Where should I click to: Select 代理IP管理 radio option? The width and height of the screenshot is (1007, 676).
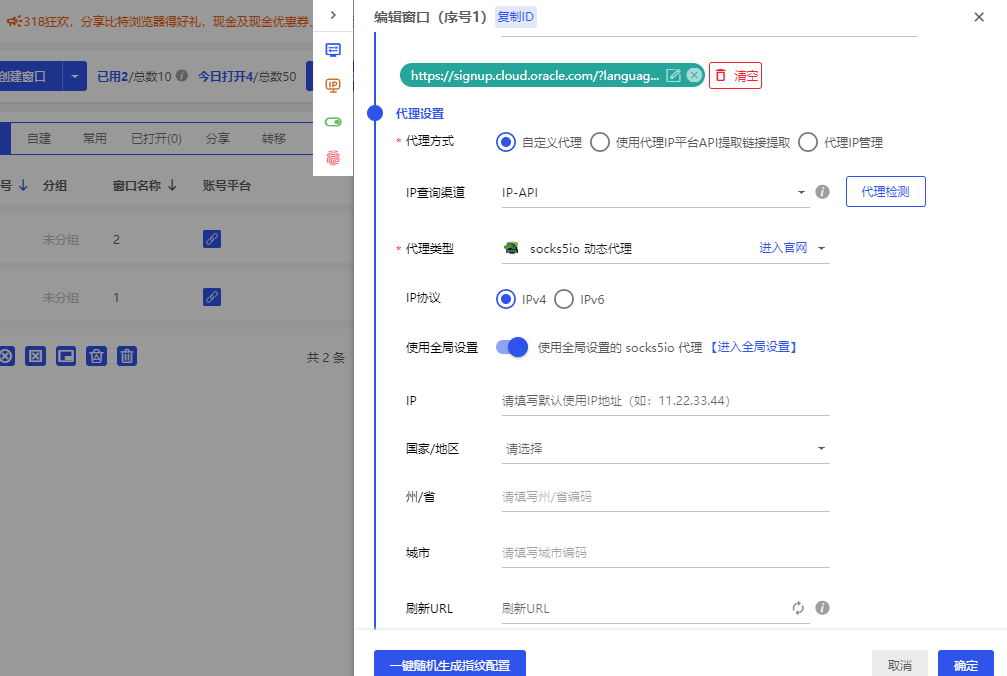coord(808,142)
